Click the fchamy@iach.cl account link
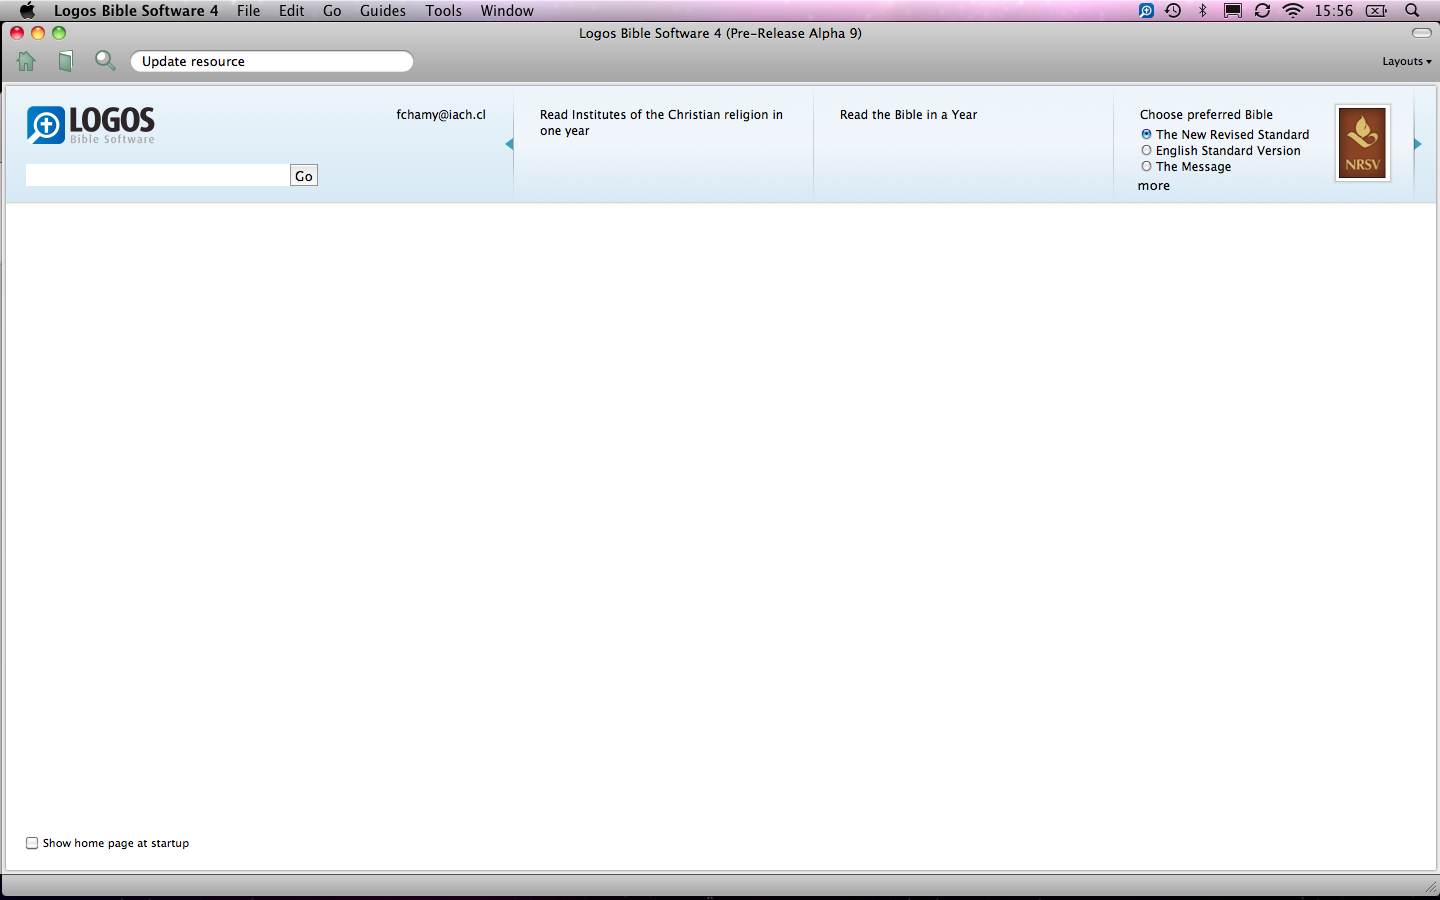Image resolution: width=1440 pixels, height=900 pixels. point(441,115)
